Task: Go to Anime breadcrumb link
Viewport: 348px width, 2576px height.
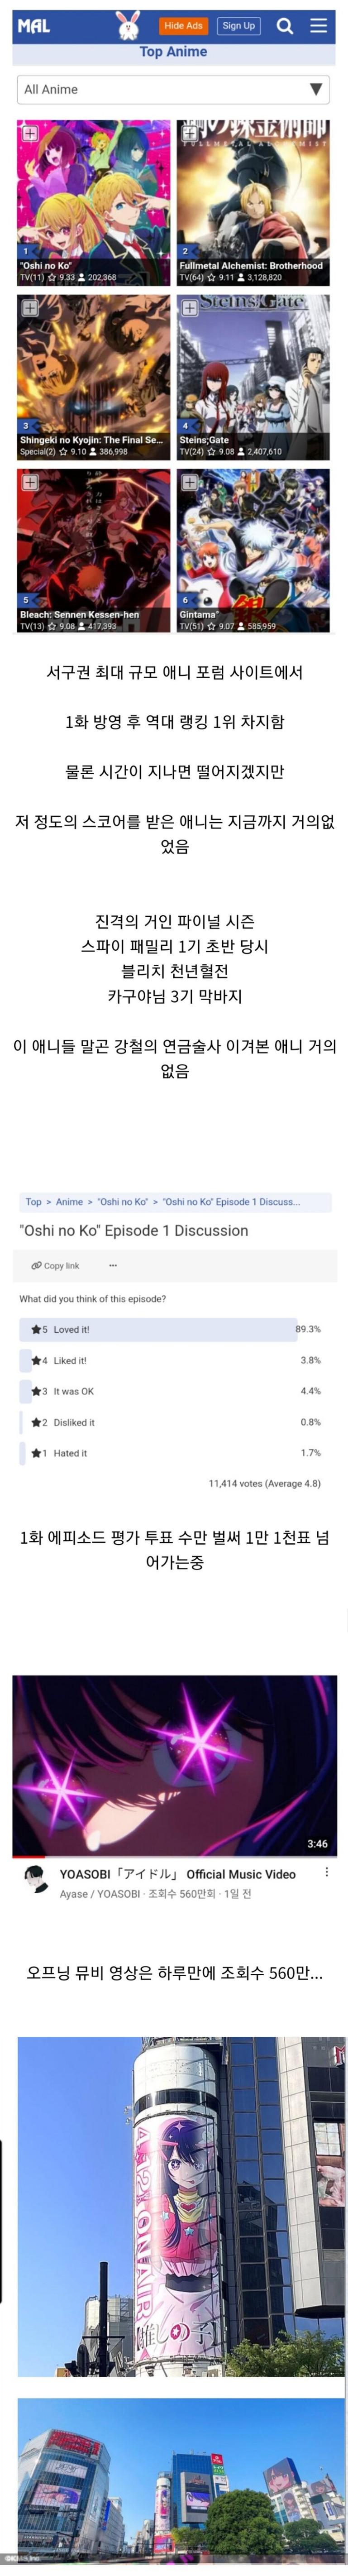Action: click(x=69, y=1202)
